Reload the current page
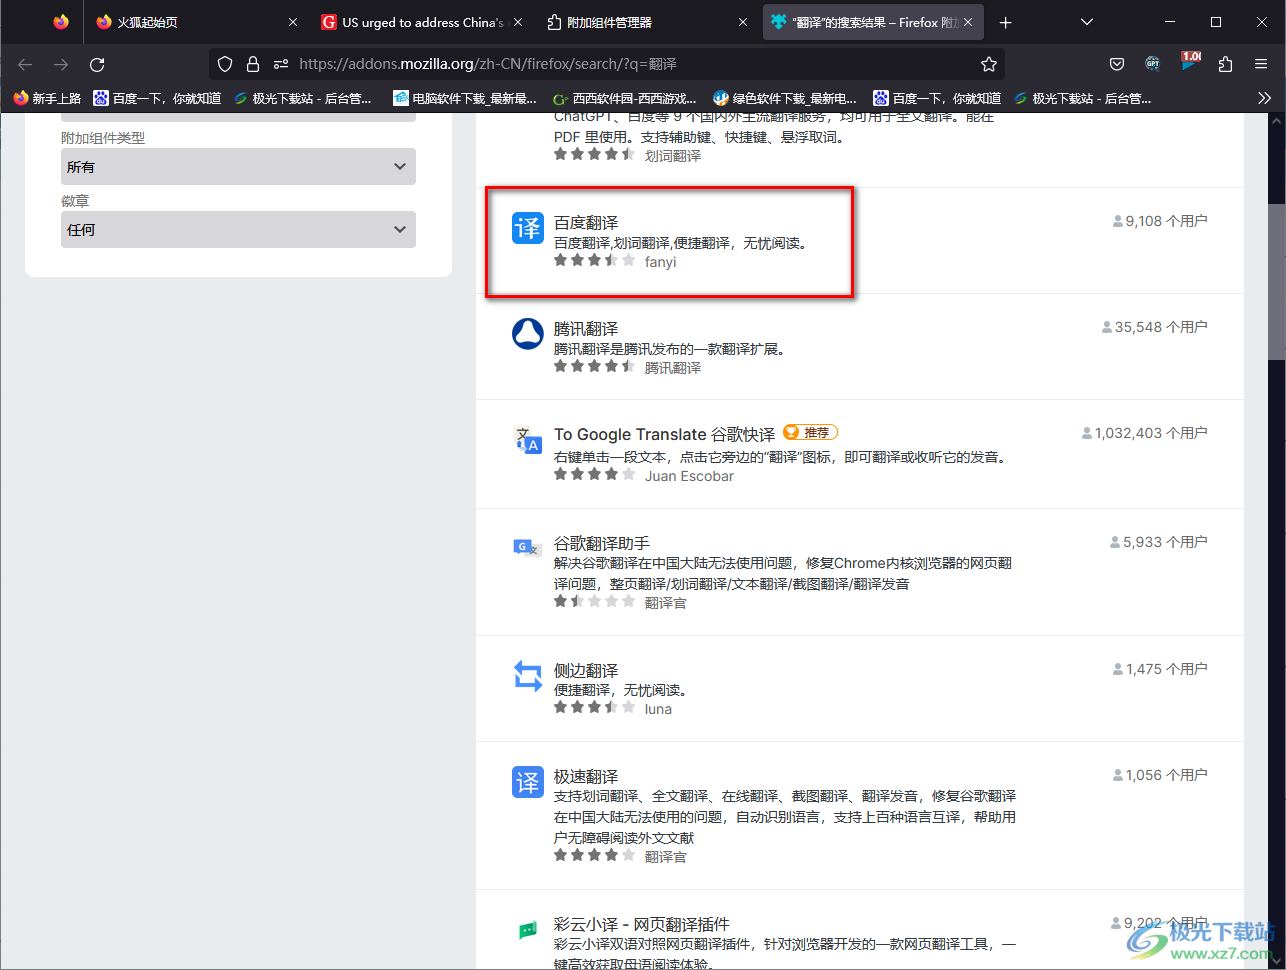The width and height of the screenshot is (1286, 970). point(97,64)
